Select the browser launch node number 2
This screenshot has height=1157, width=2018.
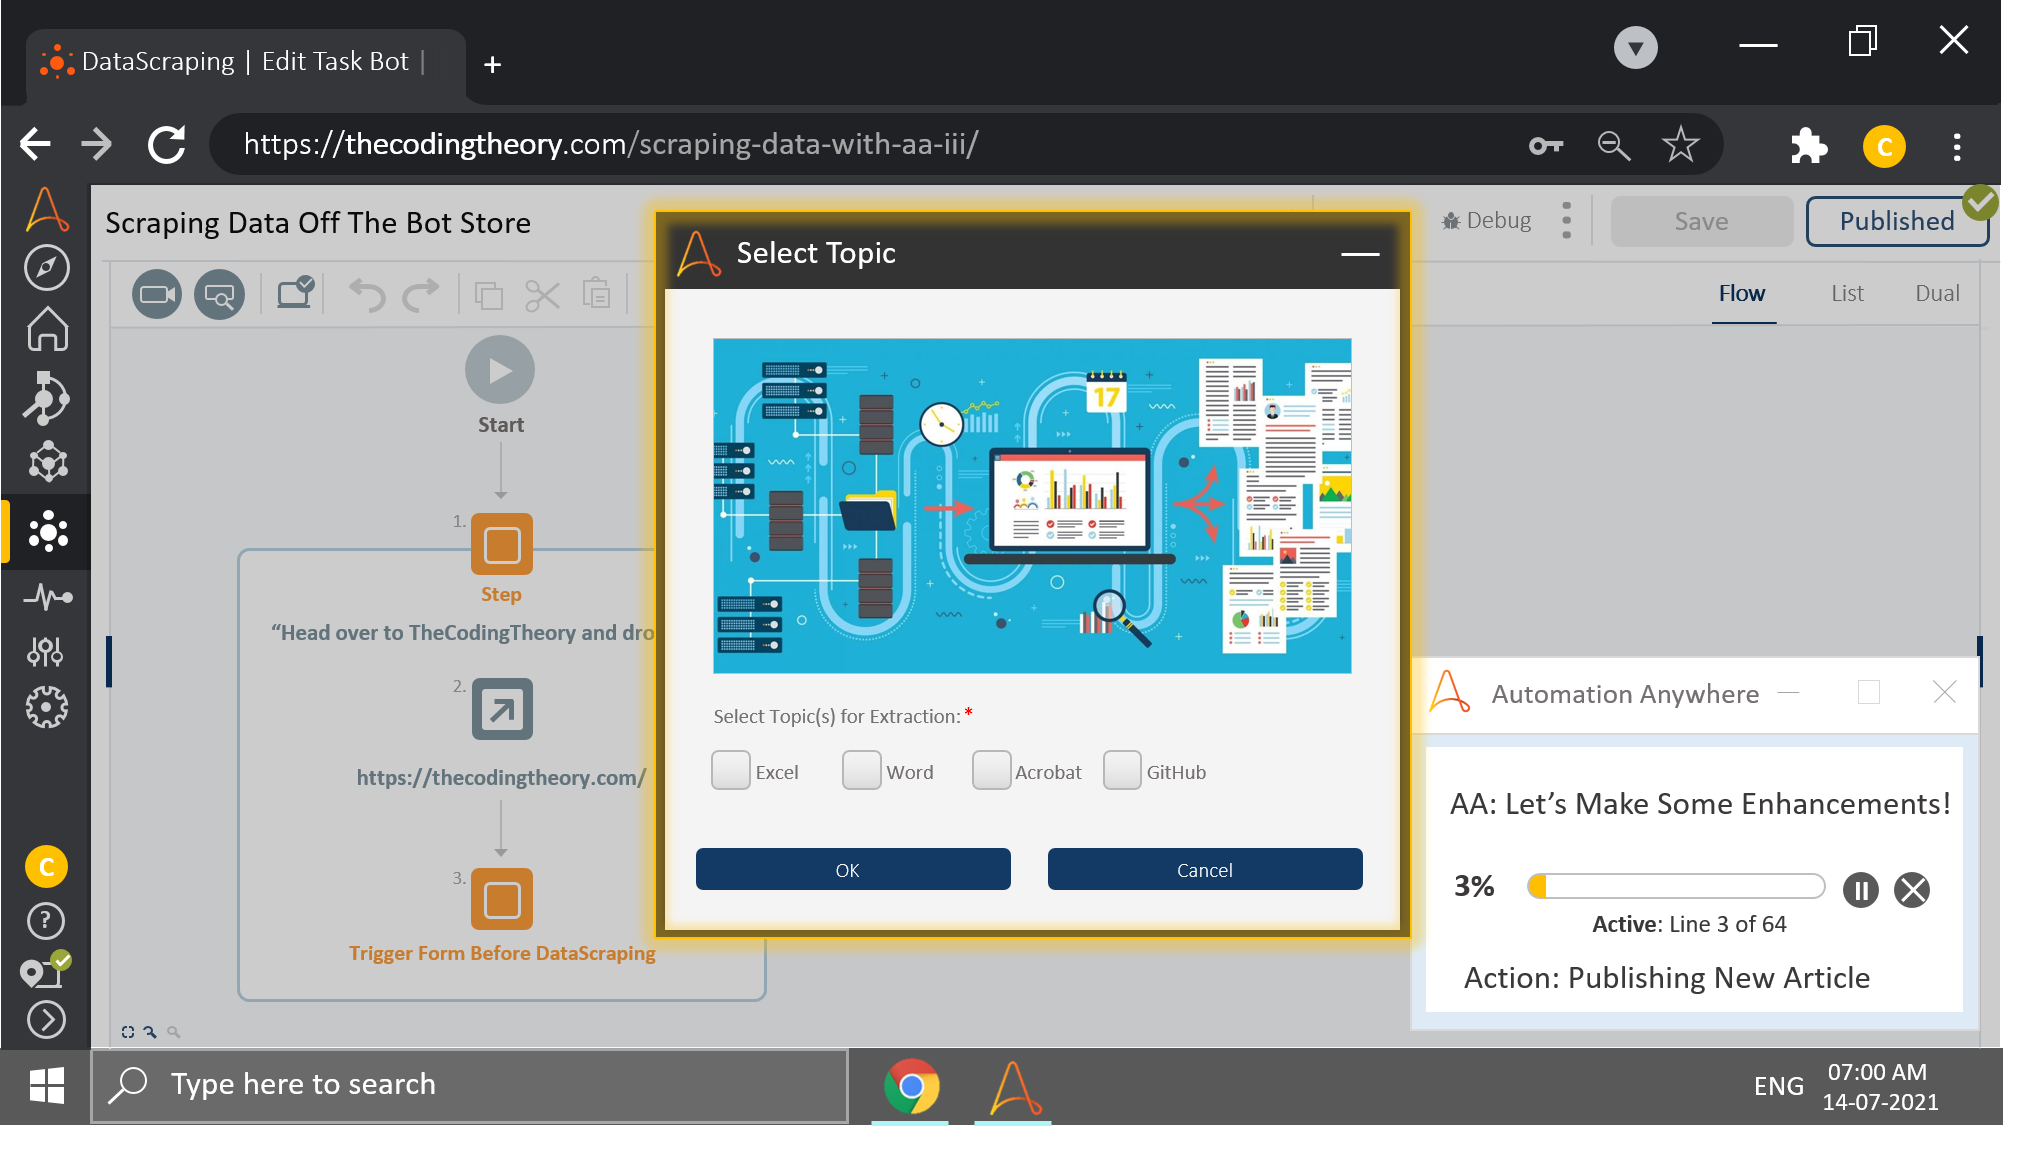(502, 709)
